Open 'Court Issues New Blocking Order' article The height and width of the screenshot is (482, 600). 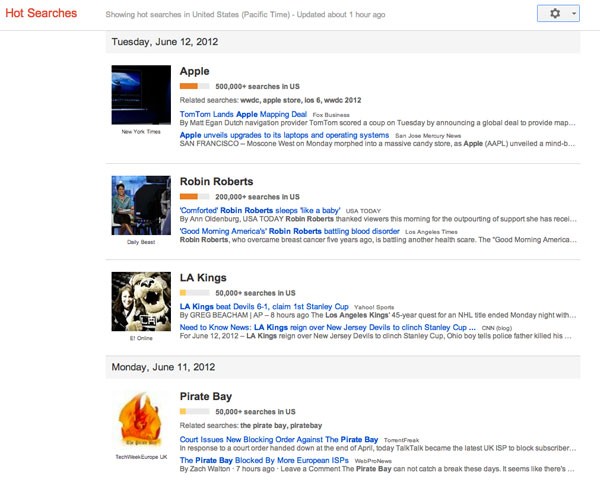click(x=278, y=439)
